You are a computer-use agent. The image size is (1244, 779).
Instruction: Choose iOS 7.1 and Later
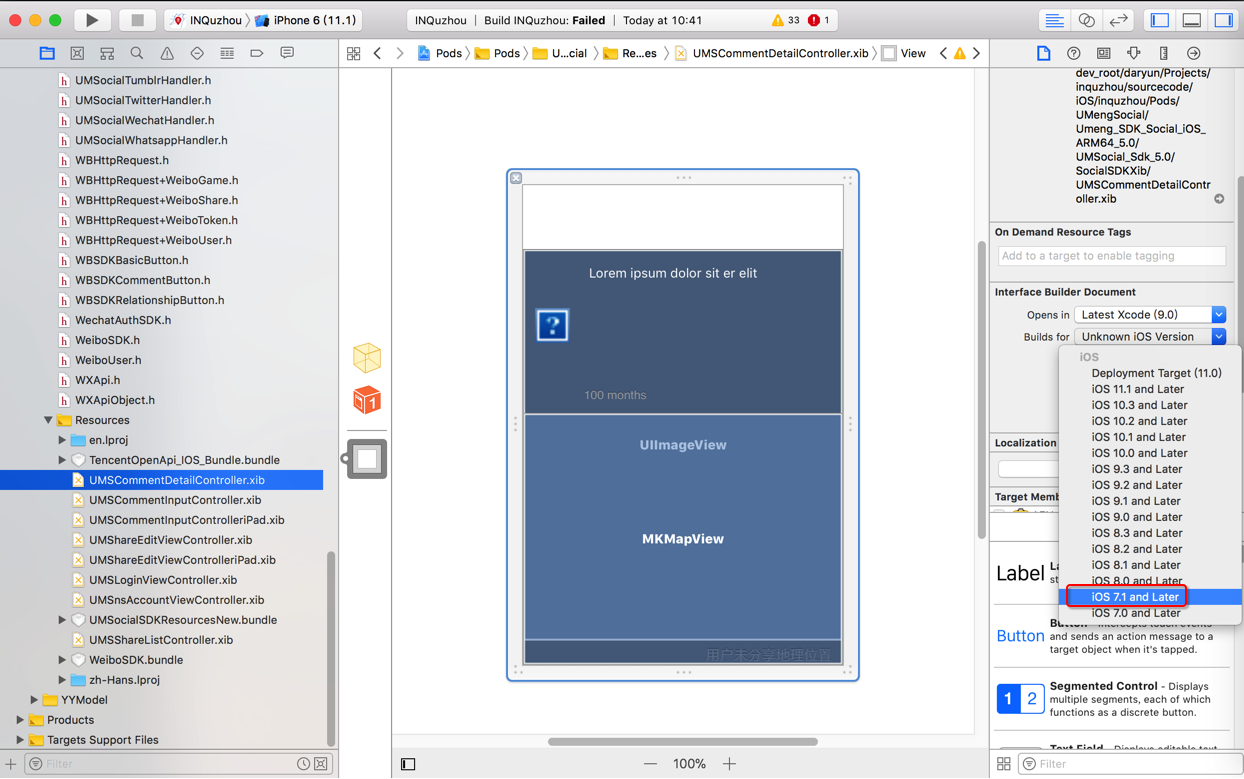click(1135, 597)
